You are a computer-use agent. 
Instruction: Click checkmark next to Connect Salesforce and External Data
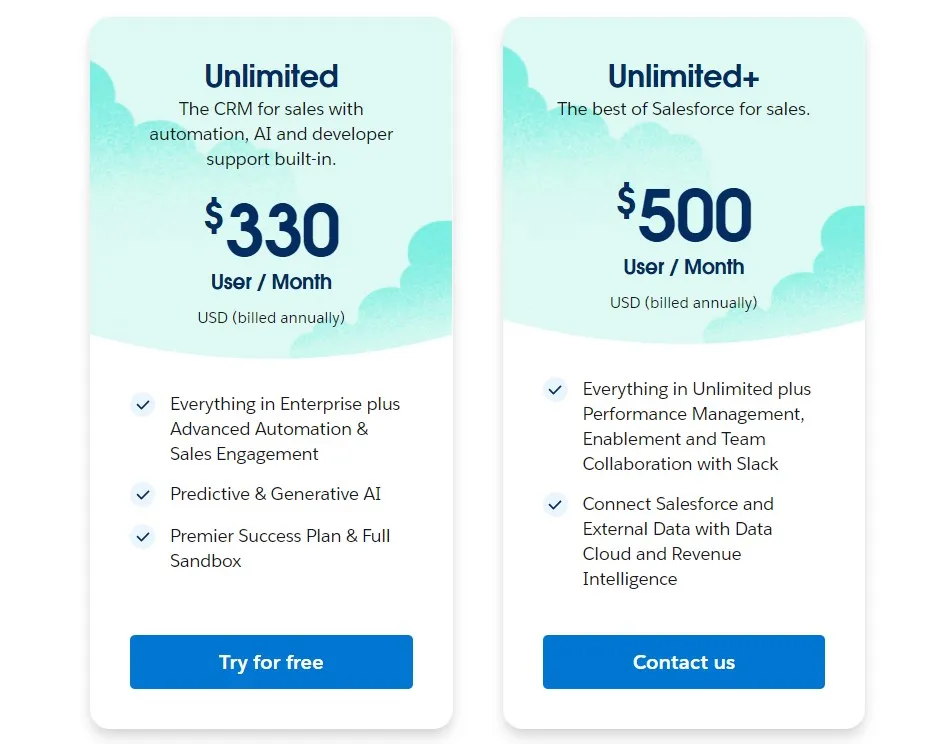[x=555, y=504]
